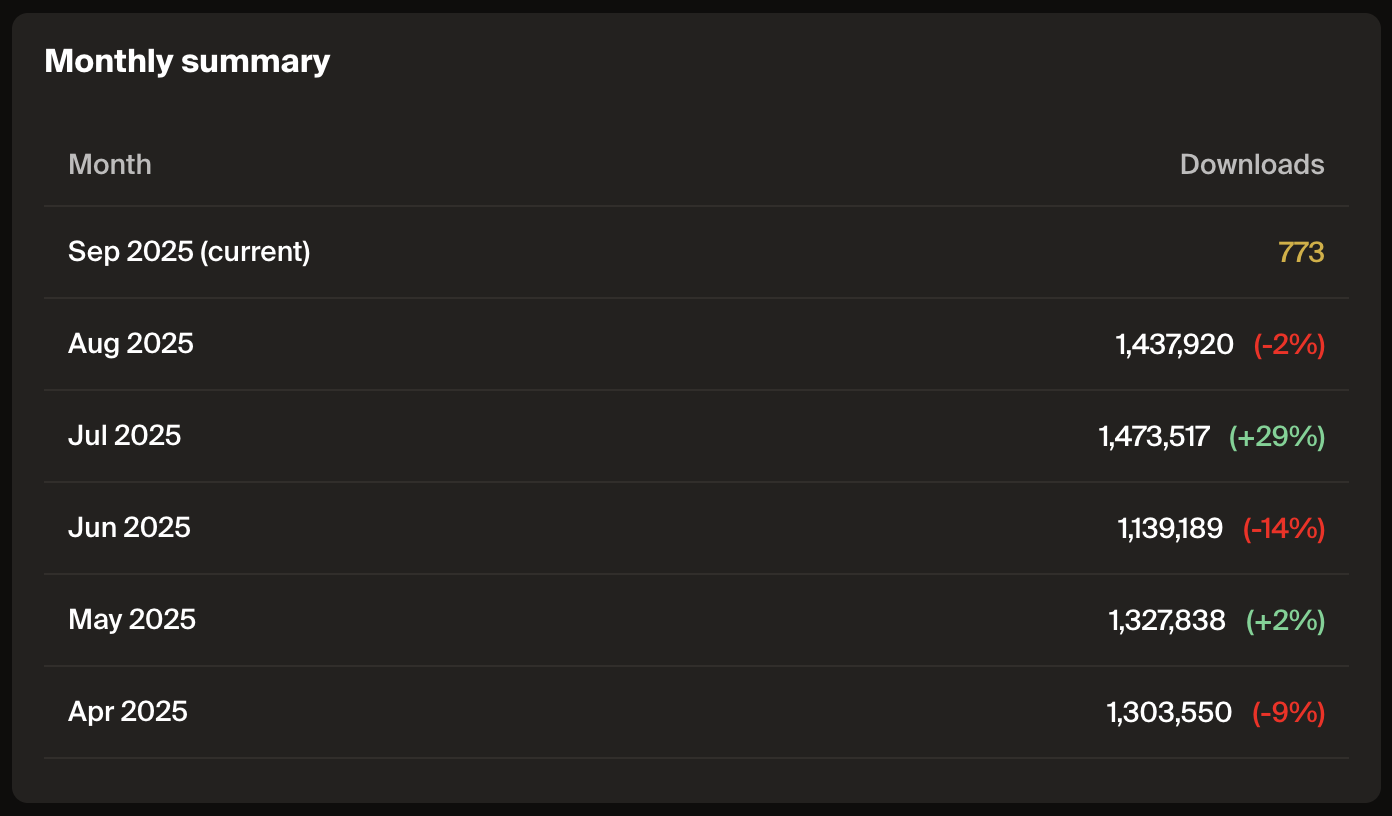The width and height of the screenshot is (1392, 816).
Task: Select the Jun 2025 row label
Action: [129, 528]
